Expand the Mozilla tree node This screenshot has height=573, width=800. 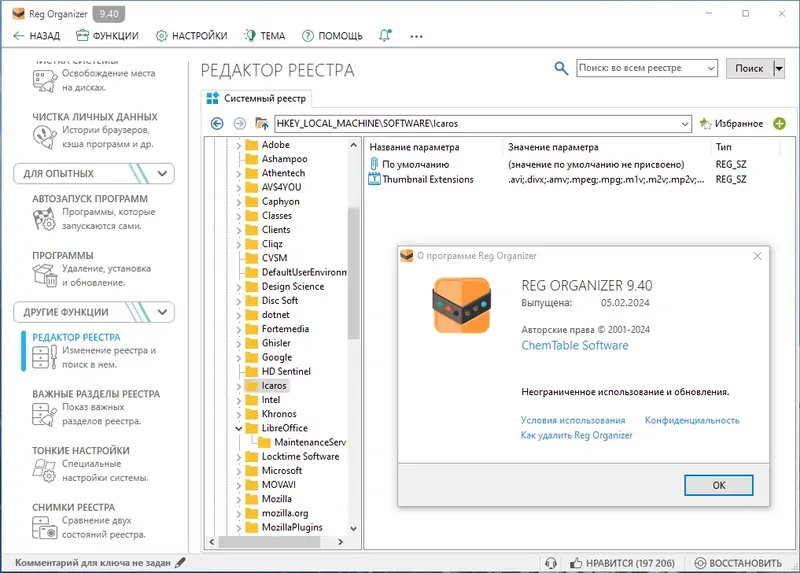pyautogui.click(x=238, y=499)
